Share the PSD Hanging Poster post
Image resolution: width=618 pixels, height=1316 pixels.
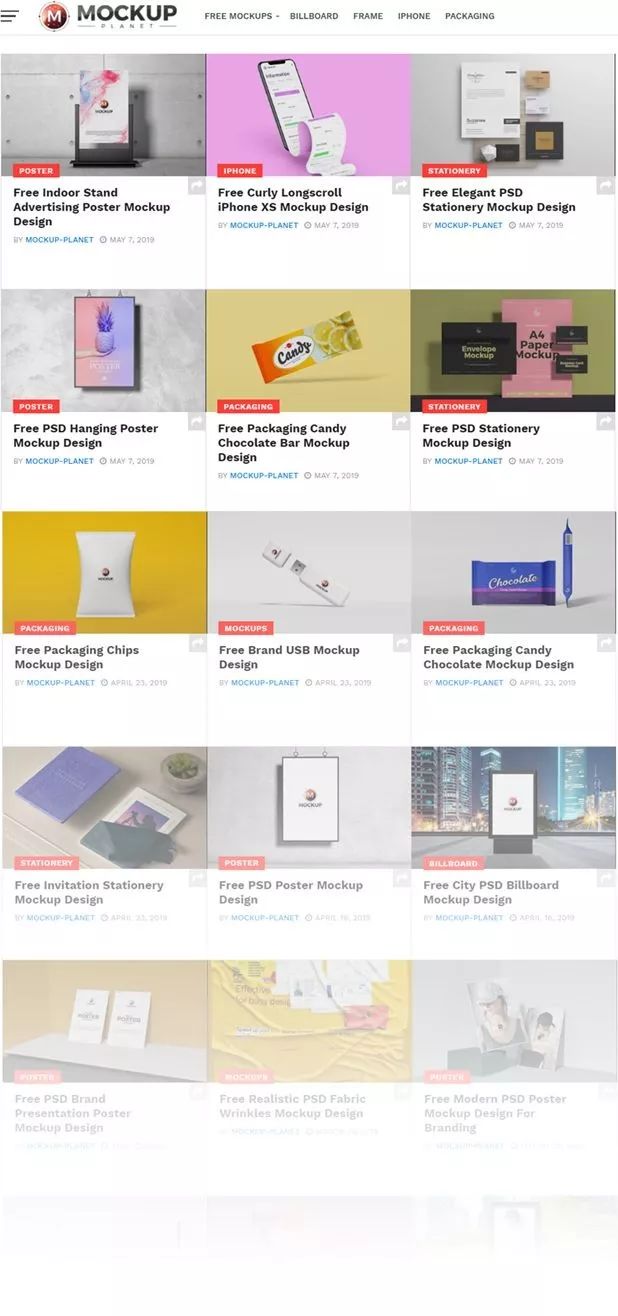tap(196, 422)
